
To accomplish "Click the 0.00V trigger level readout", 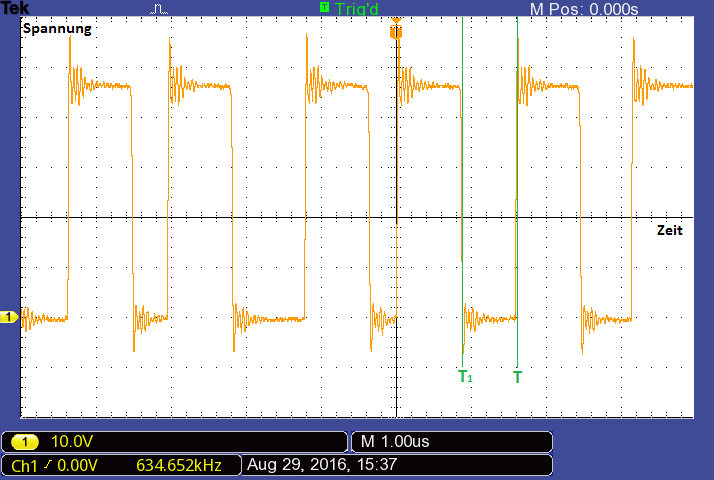I will point(77,465).
